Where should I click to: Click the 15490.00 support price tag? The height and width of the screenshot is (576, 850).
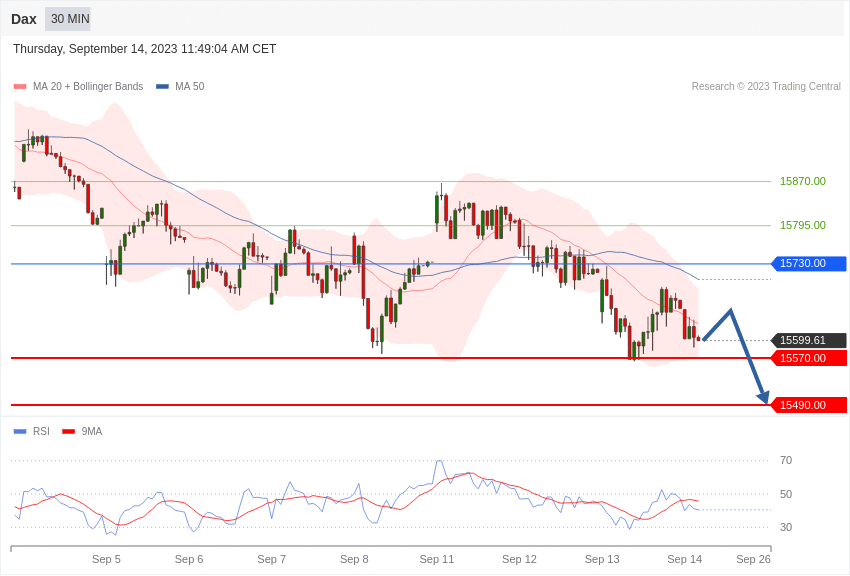click(x=808, y=405)
